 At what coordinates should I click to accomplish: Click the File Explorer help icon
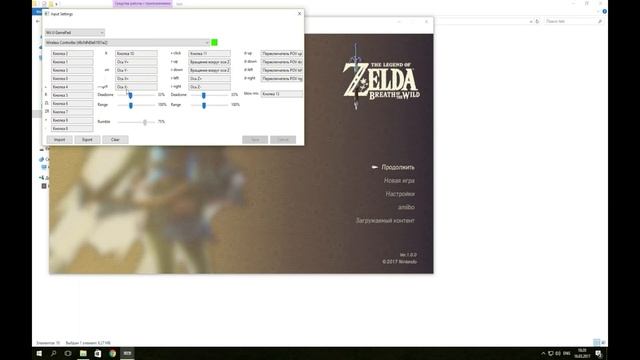(604, 11)
